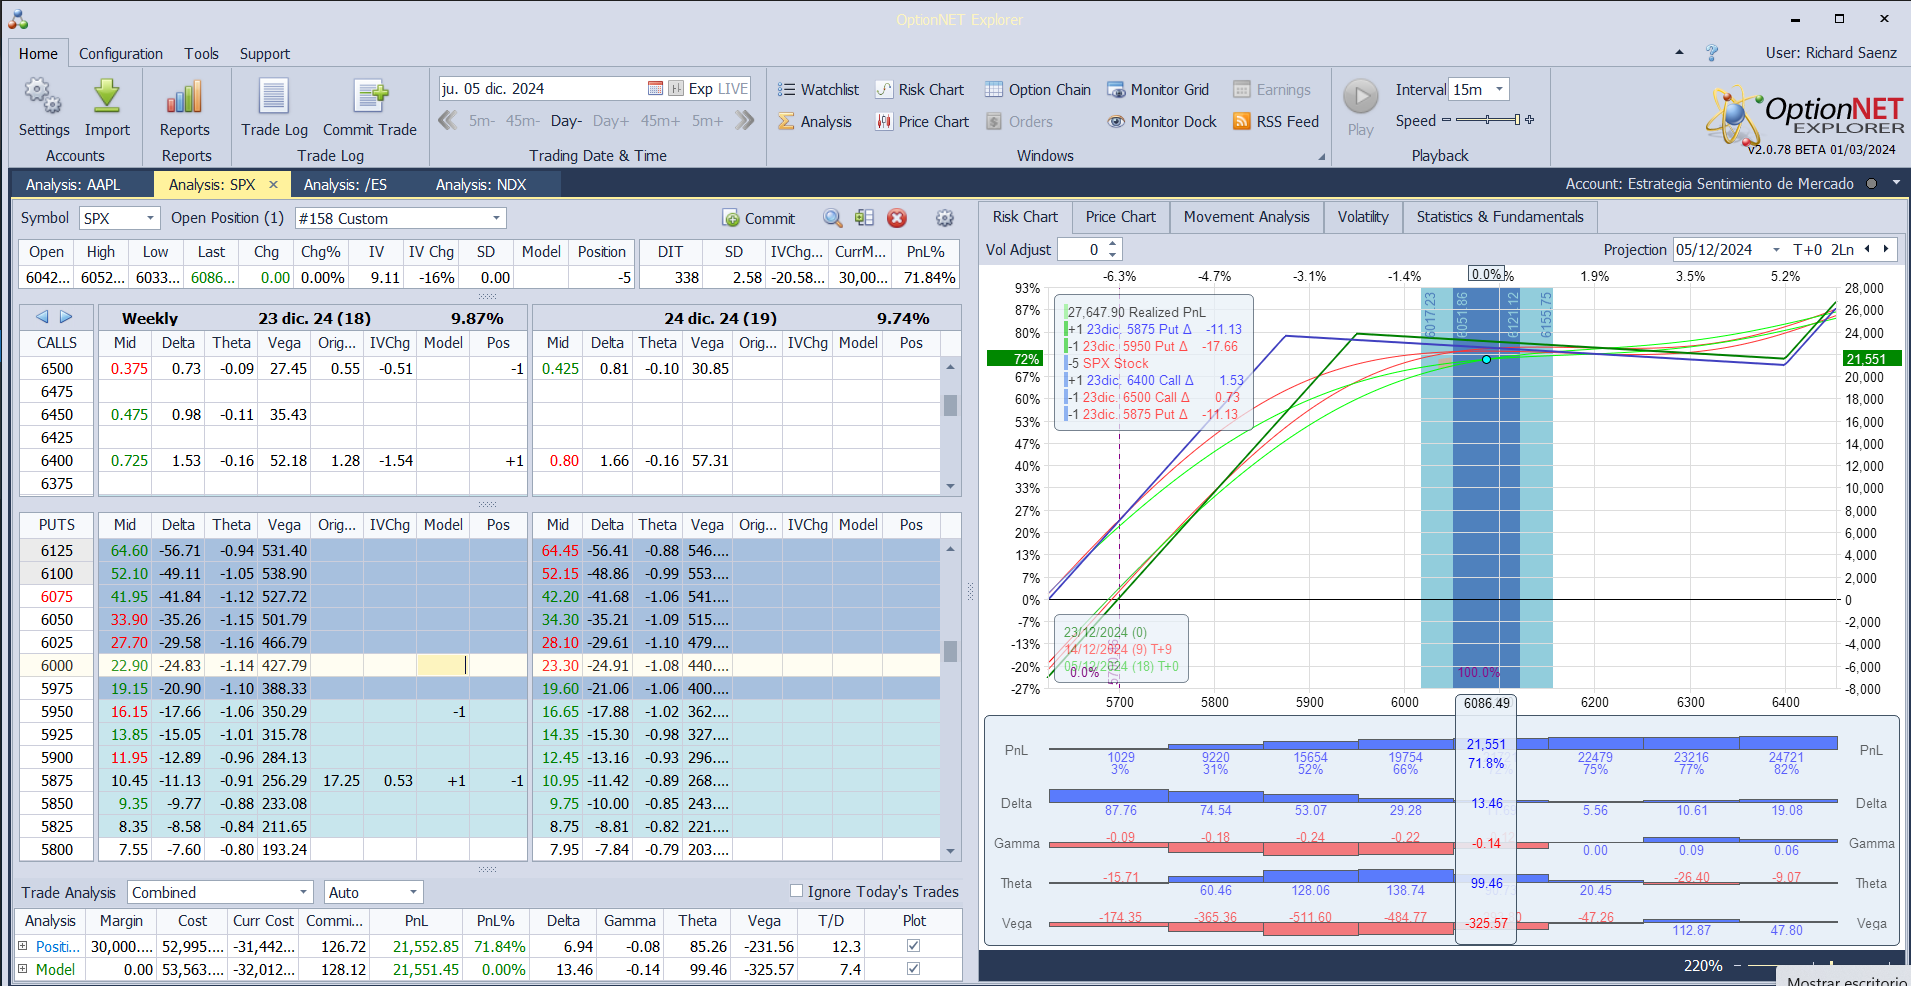The height and width of the screenshot is (986, 1911).
Task: Click the red delete position icon
Action: click(897, 218)
